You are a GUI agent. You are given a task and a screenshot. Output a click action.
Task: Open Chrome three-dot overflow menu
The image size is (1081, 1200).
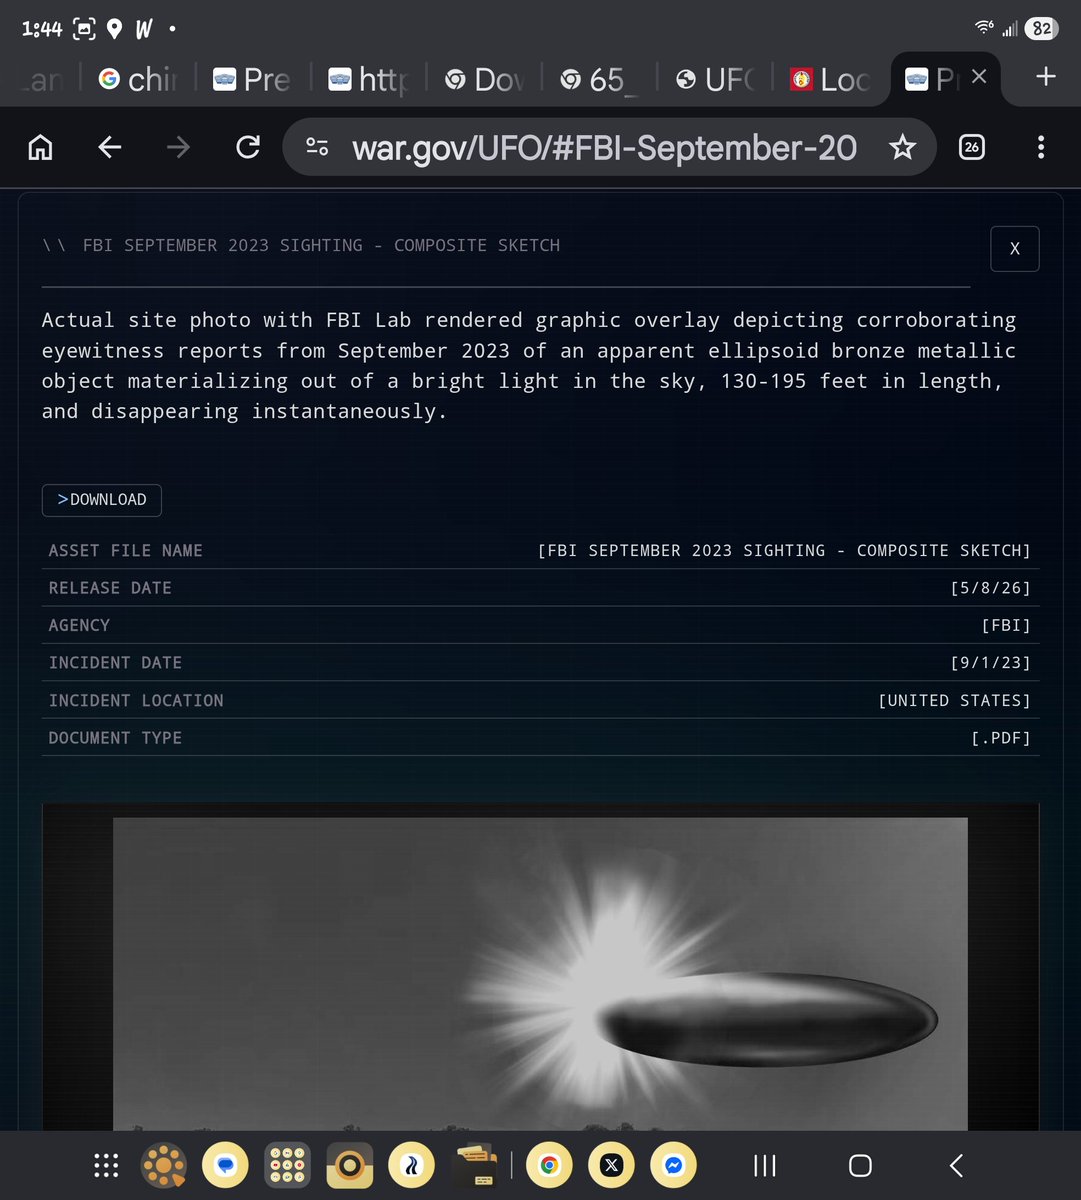click(1041, 148)
